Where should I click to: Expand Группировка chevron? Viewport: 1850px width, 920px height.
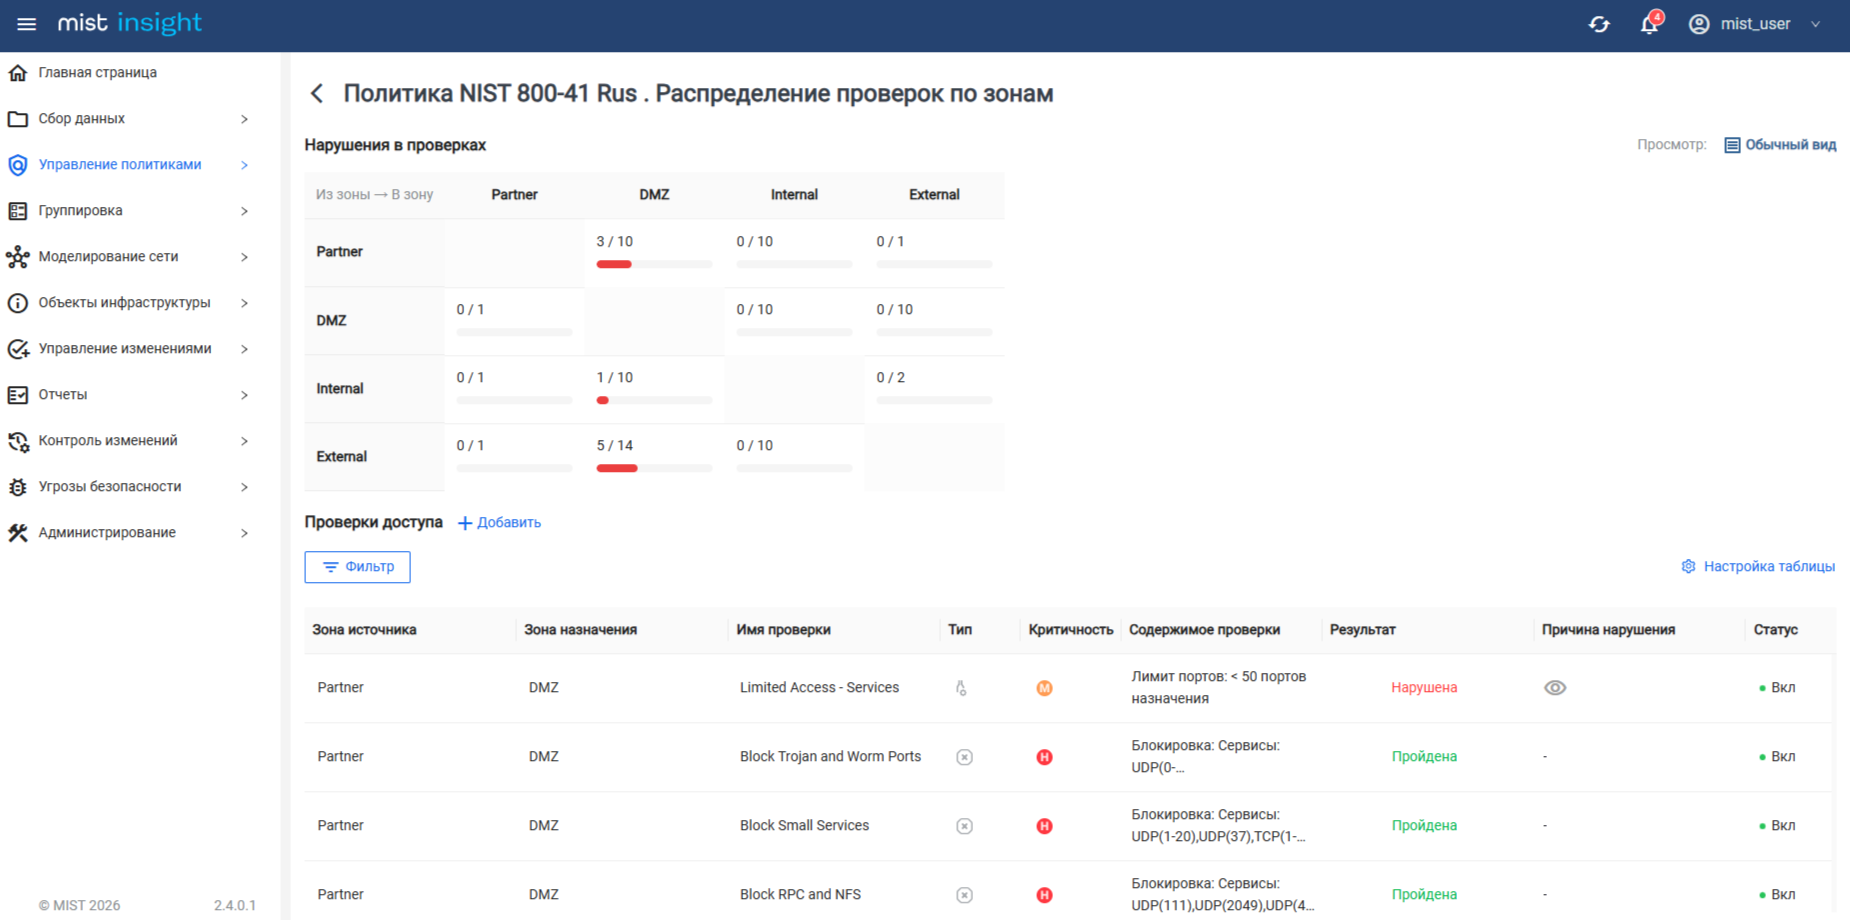(x=244, y=211)
